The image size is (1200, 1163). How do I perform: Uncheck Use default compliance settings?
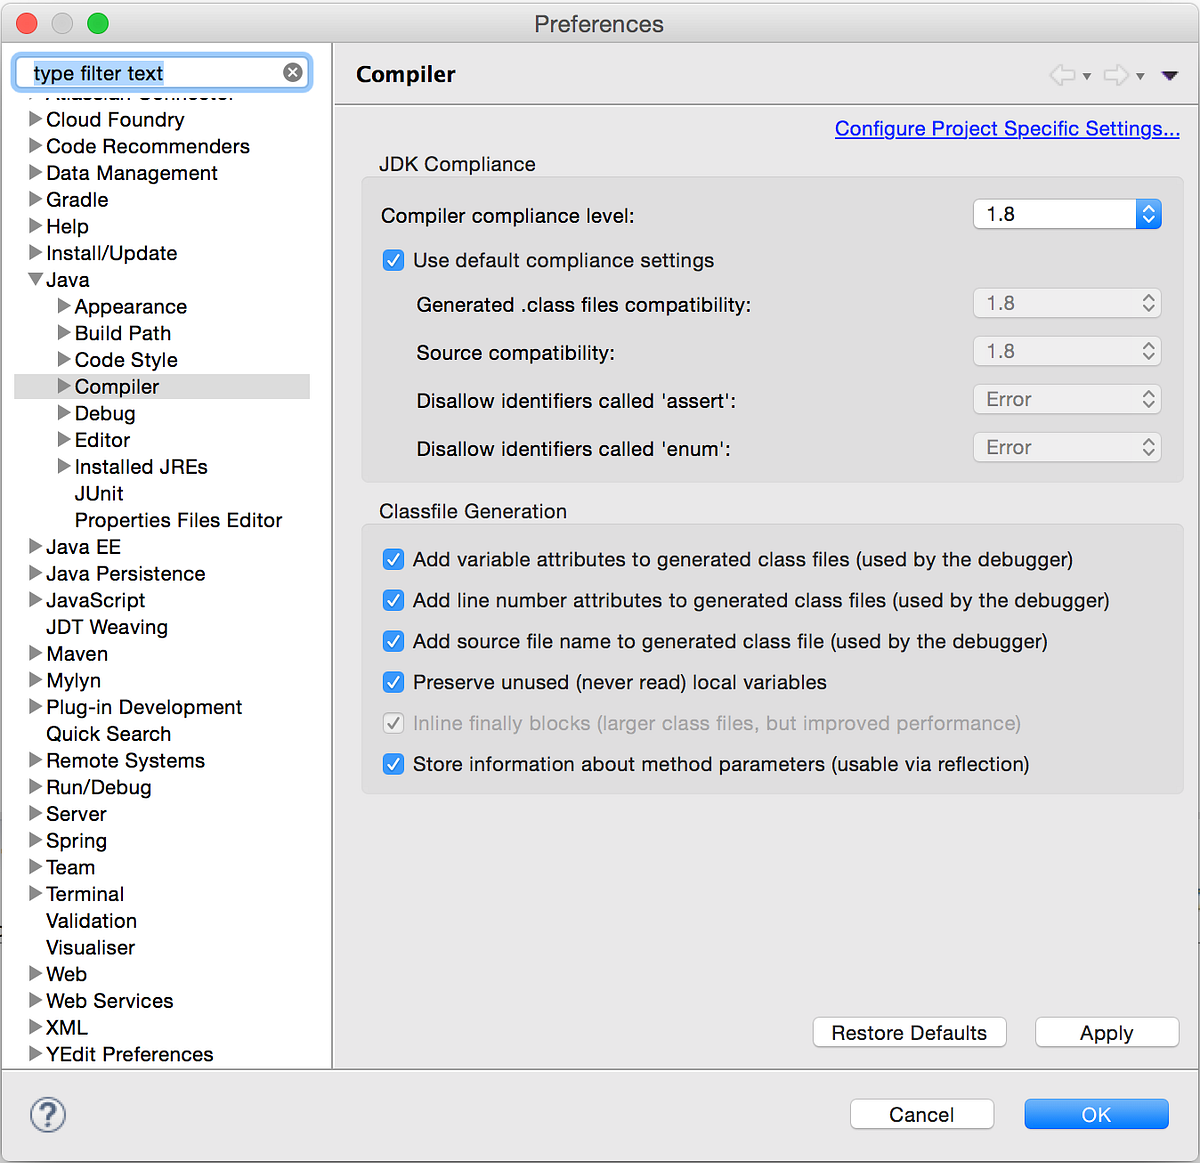click(x=393, y=260)
